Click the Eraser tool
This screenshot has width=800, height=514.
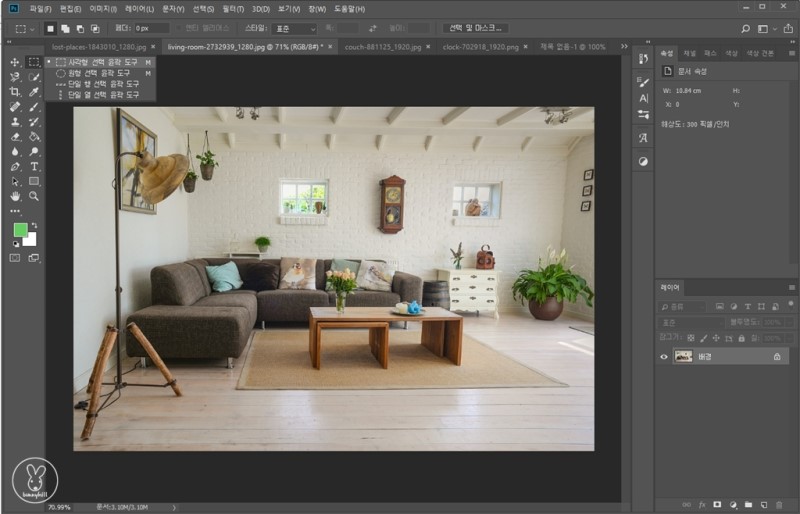click(14, 136)
